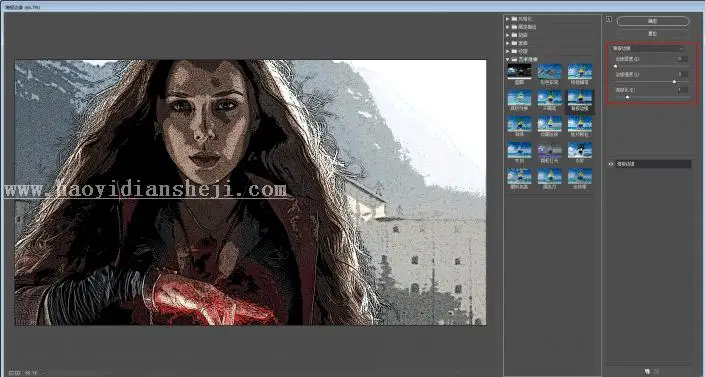Viewport: 705px width, 377px height.
Task: Open the filter name dropdown
Action: point(648,49)
